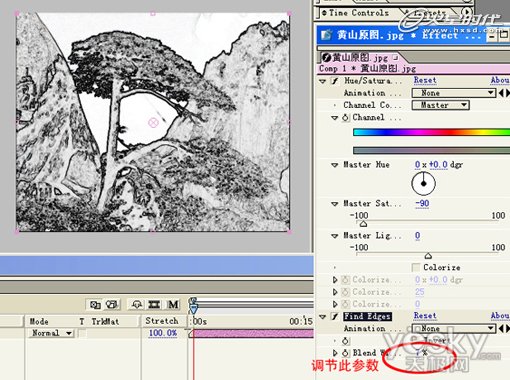Image resolution: width=510 pixels, height=380 pixels.
Task: Click the Master Saturation slider handle
Action: [364, 224]
